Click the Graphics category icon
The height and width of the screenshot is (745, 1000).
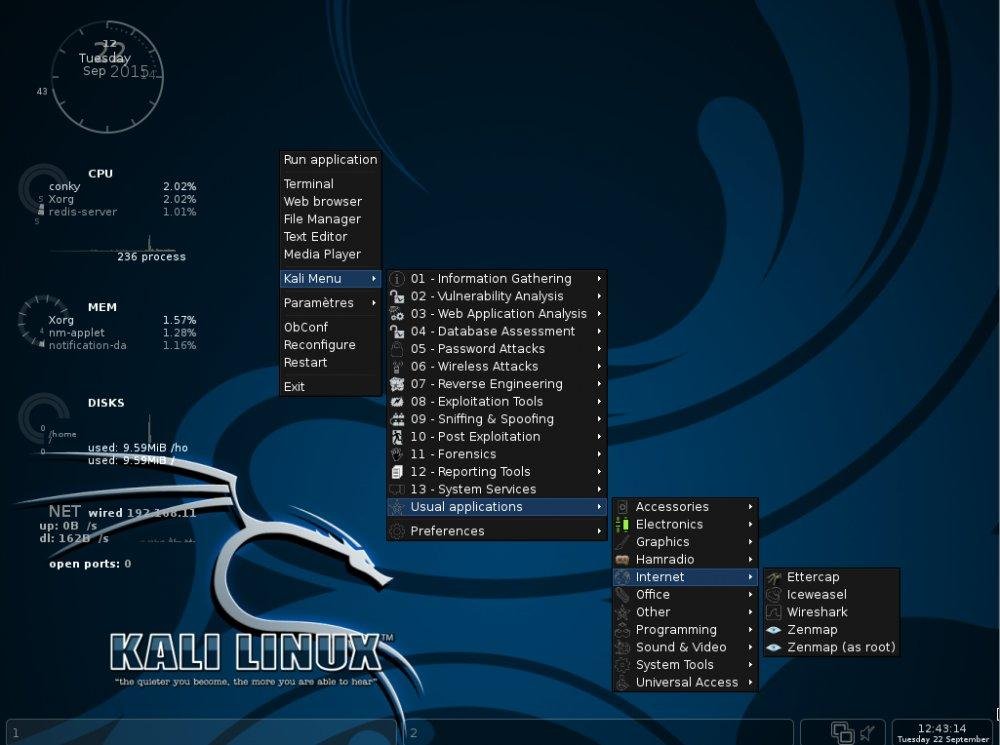(622, 542)
